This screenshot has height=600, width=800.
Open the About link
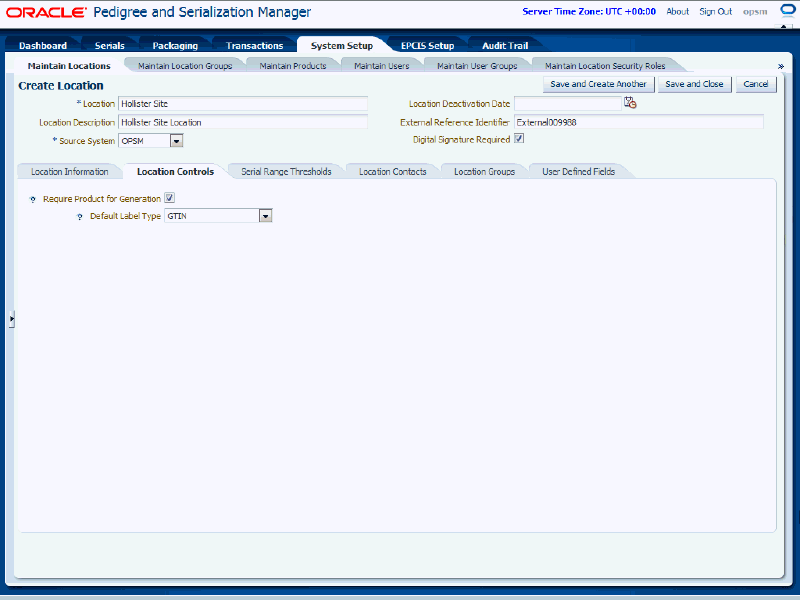tap(678, 11)
